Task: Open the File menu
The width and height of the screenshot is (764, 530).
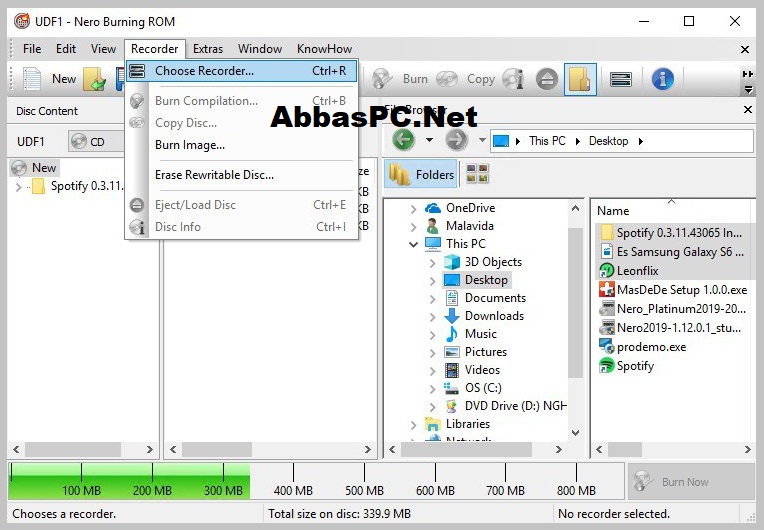Action: [x=32, y=49]
